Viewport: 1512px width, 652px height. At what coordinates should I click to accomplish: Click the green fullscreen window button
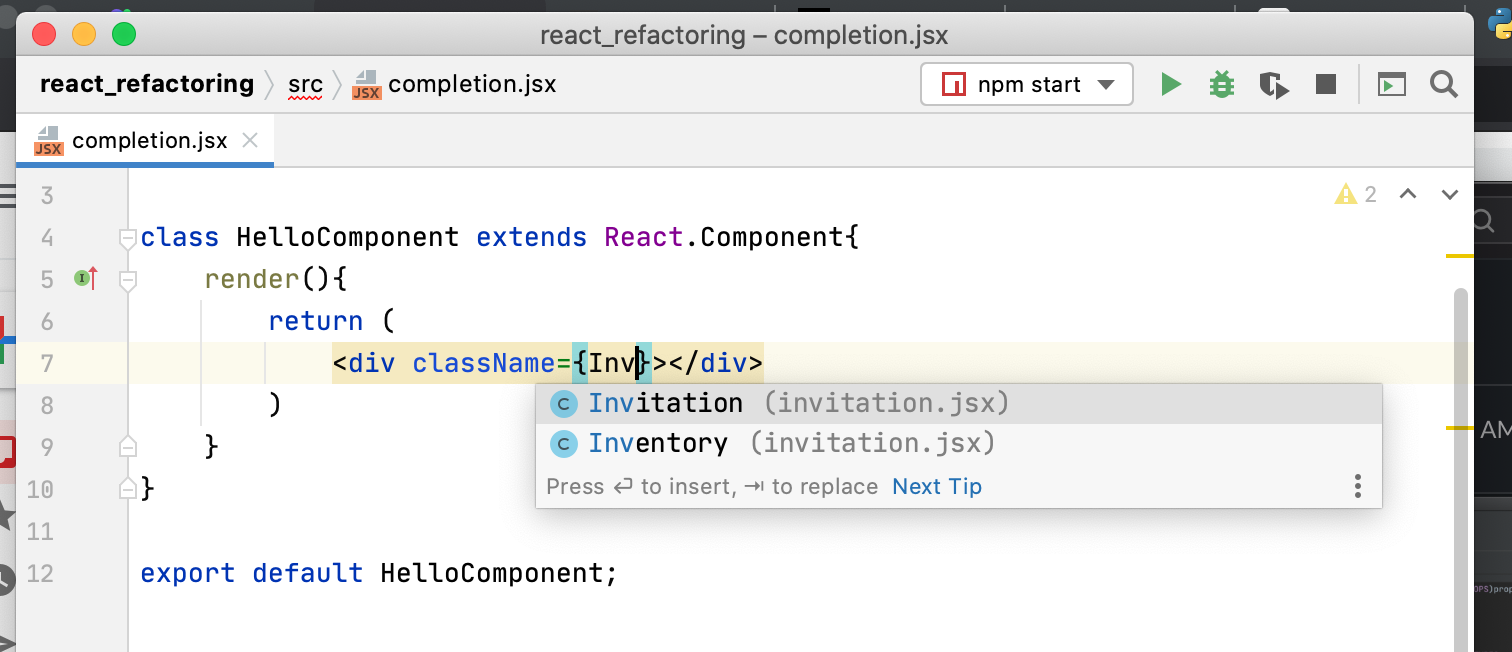click(x=123, y=34)
